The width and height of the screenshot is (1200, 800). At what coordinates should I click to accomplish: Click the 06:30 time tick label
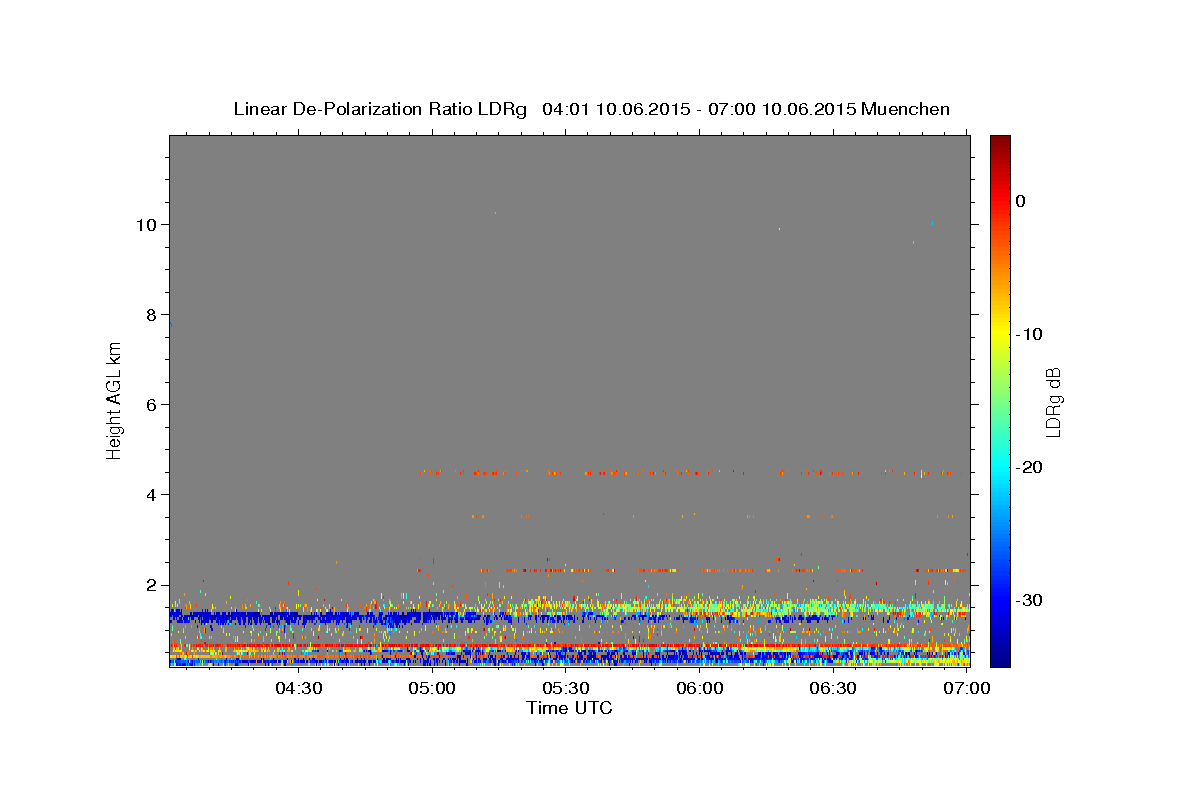pos(833,688)
